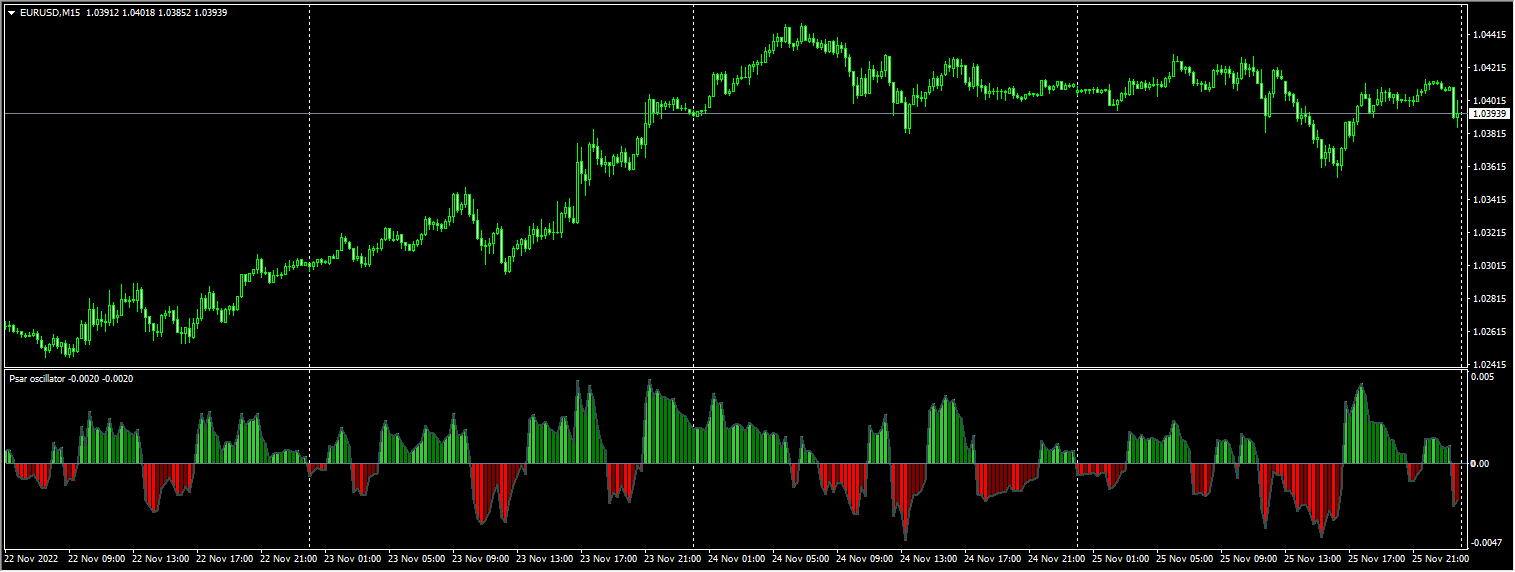Click the 24 Nov 13:00 time label

coord(929,559)
